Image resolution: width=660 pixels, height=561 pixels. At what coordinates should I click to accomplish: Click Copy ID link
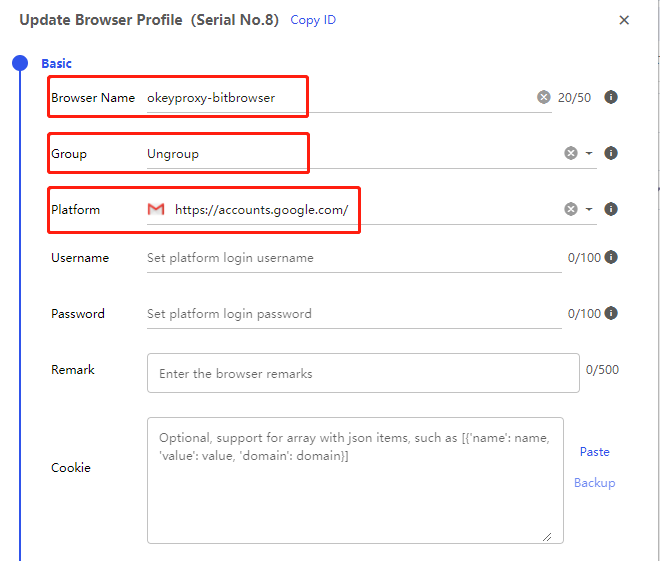(x=312, y=20)
